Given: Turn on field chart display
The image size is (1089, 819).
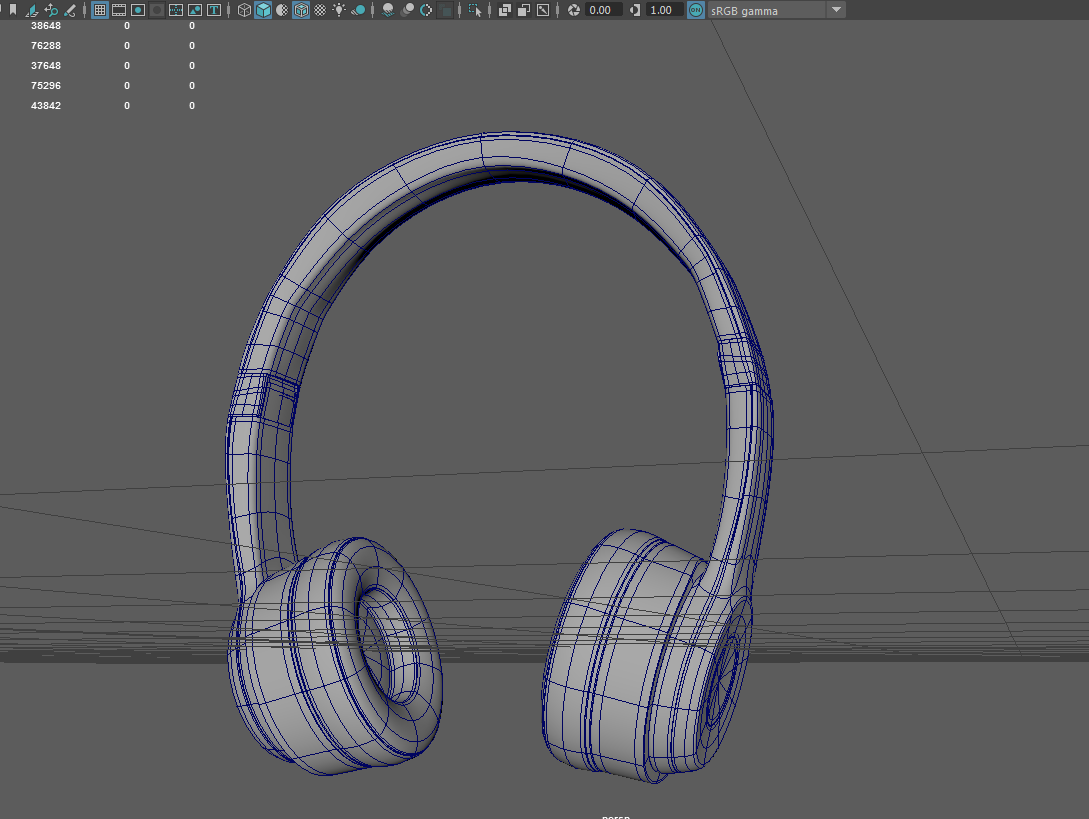Looking at the screenshot, I should click(x=176, y=10).
